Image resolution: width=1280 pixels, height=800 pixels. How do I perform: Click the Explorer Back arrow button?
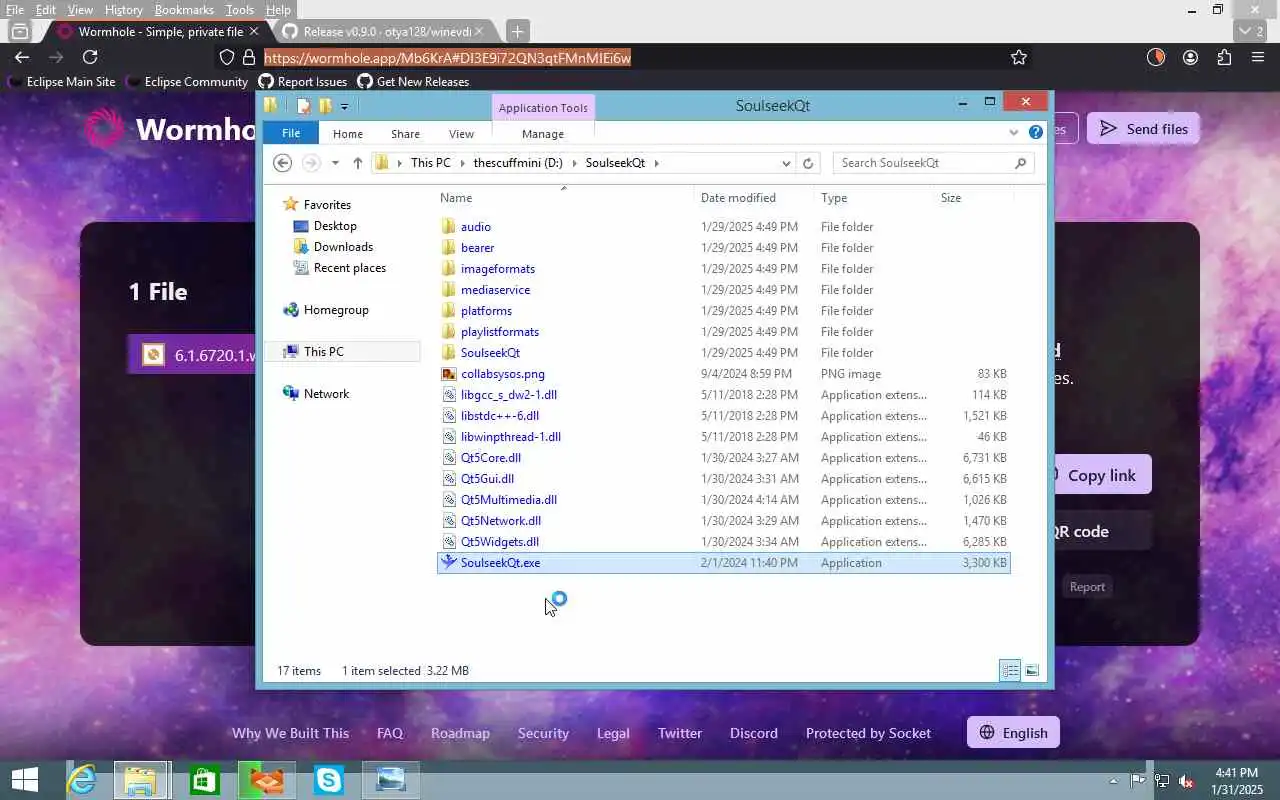click(282, 163)
